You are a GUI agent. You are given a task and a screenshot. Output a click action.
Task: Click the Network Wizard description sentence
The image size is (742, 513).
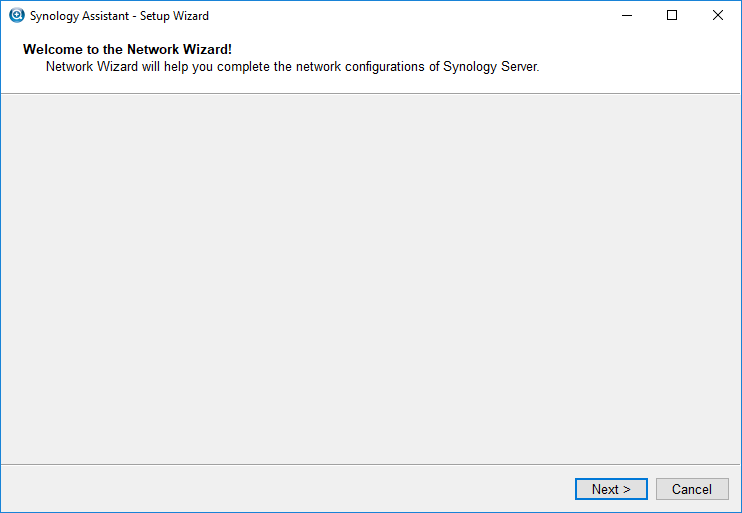(292, 67)
